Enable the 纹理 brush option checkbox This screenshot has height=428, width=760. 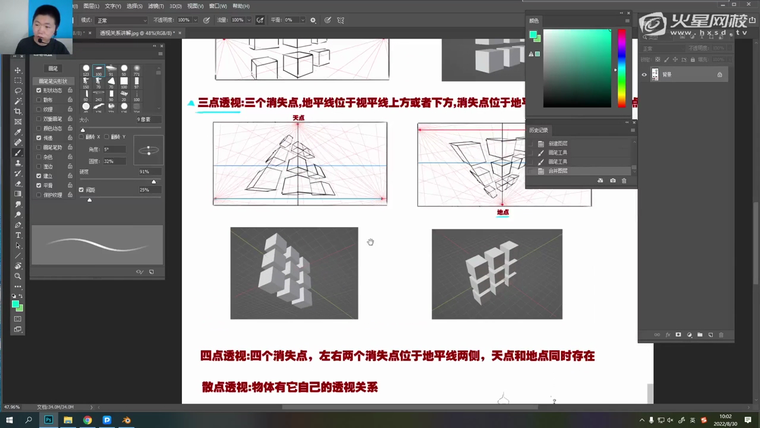39,108
